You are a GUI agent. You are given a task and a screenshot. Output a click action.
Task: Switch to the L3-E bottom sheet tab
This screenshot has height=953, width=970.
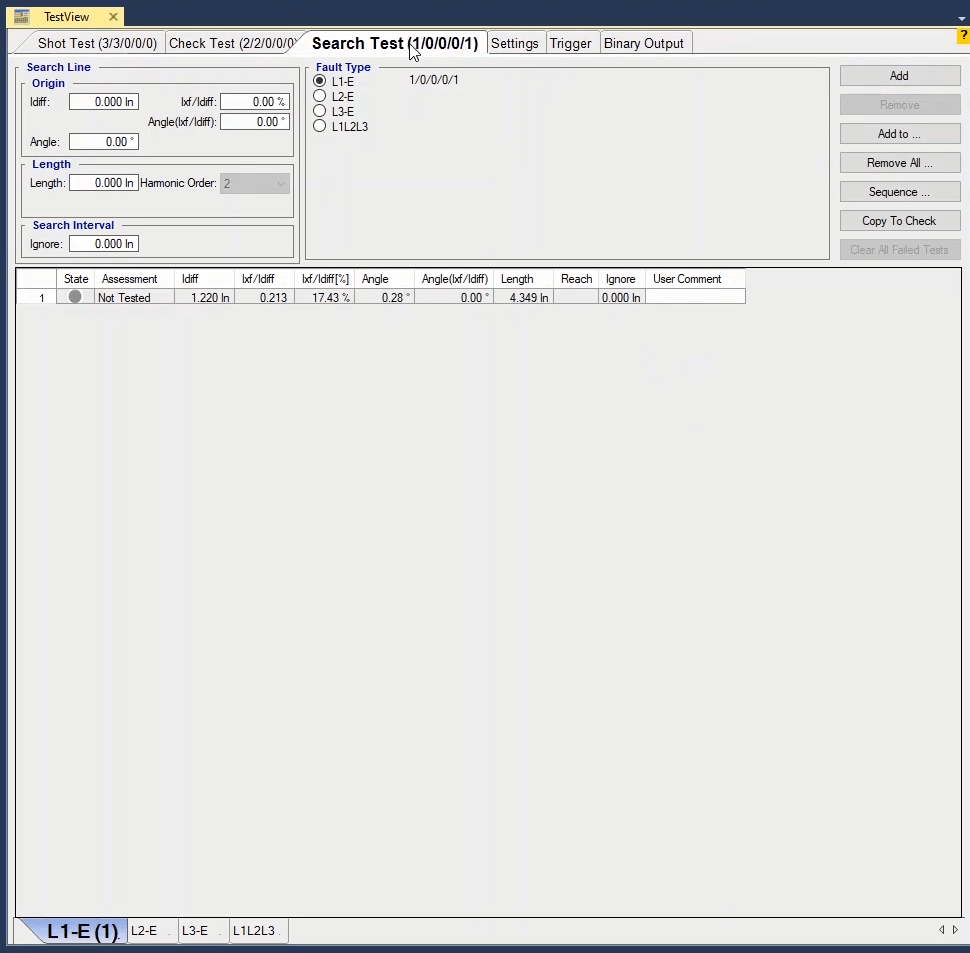(195, 931)
